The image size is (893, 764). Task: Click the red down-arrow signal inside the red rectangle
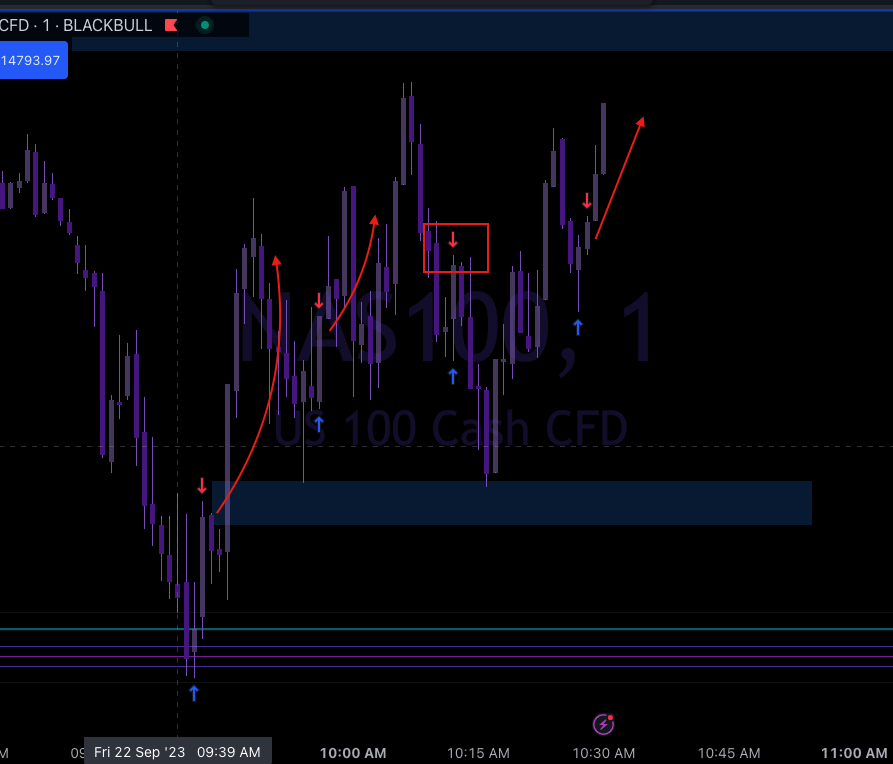(x=455, y=240)
